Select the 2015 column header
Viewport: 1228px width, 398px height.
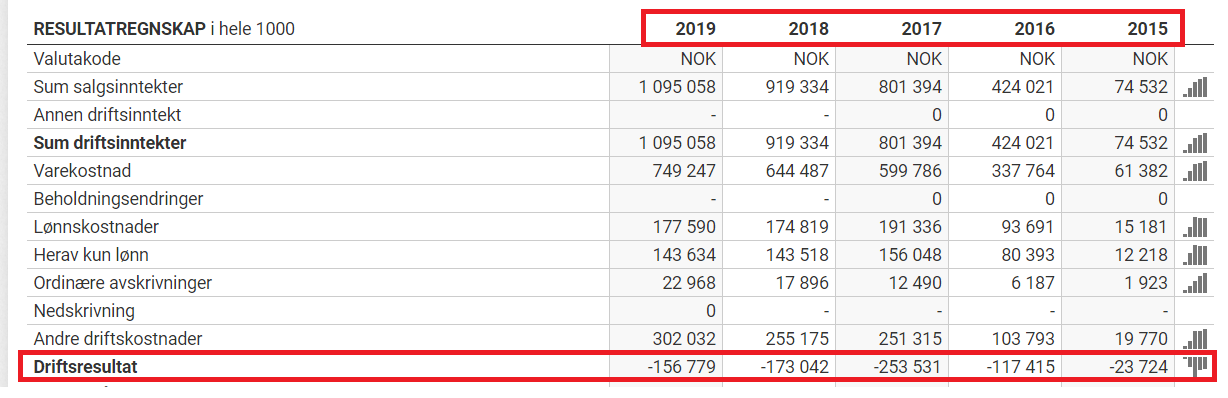click(1147, 28)
